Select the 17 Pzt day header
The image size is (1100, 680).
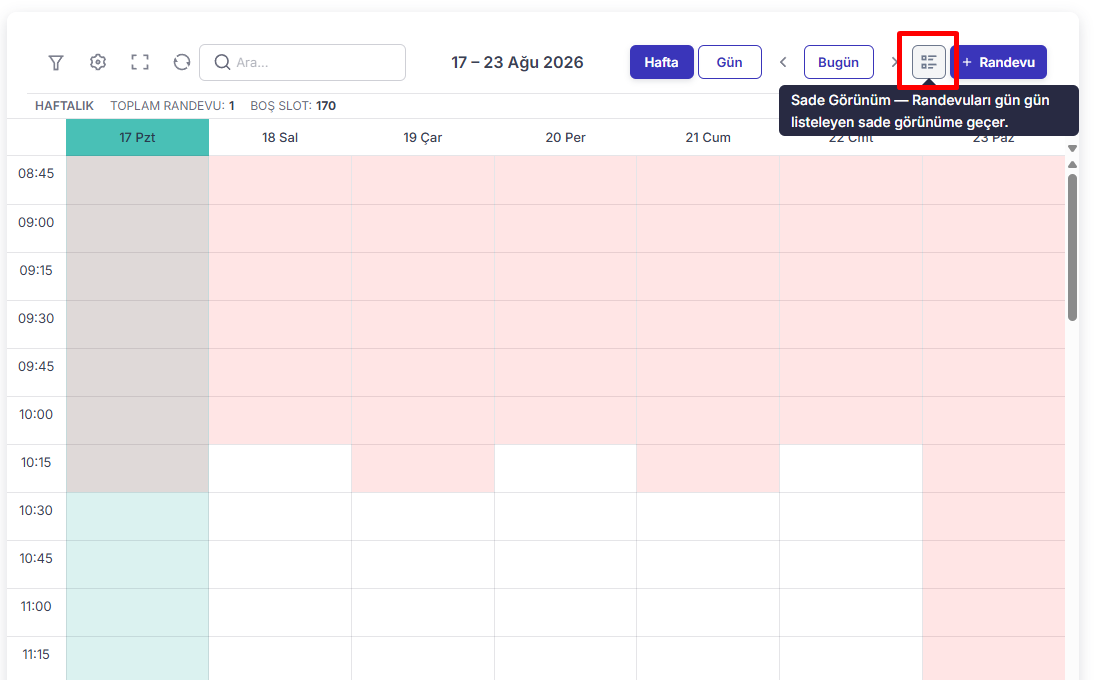(138, 138)
